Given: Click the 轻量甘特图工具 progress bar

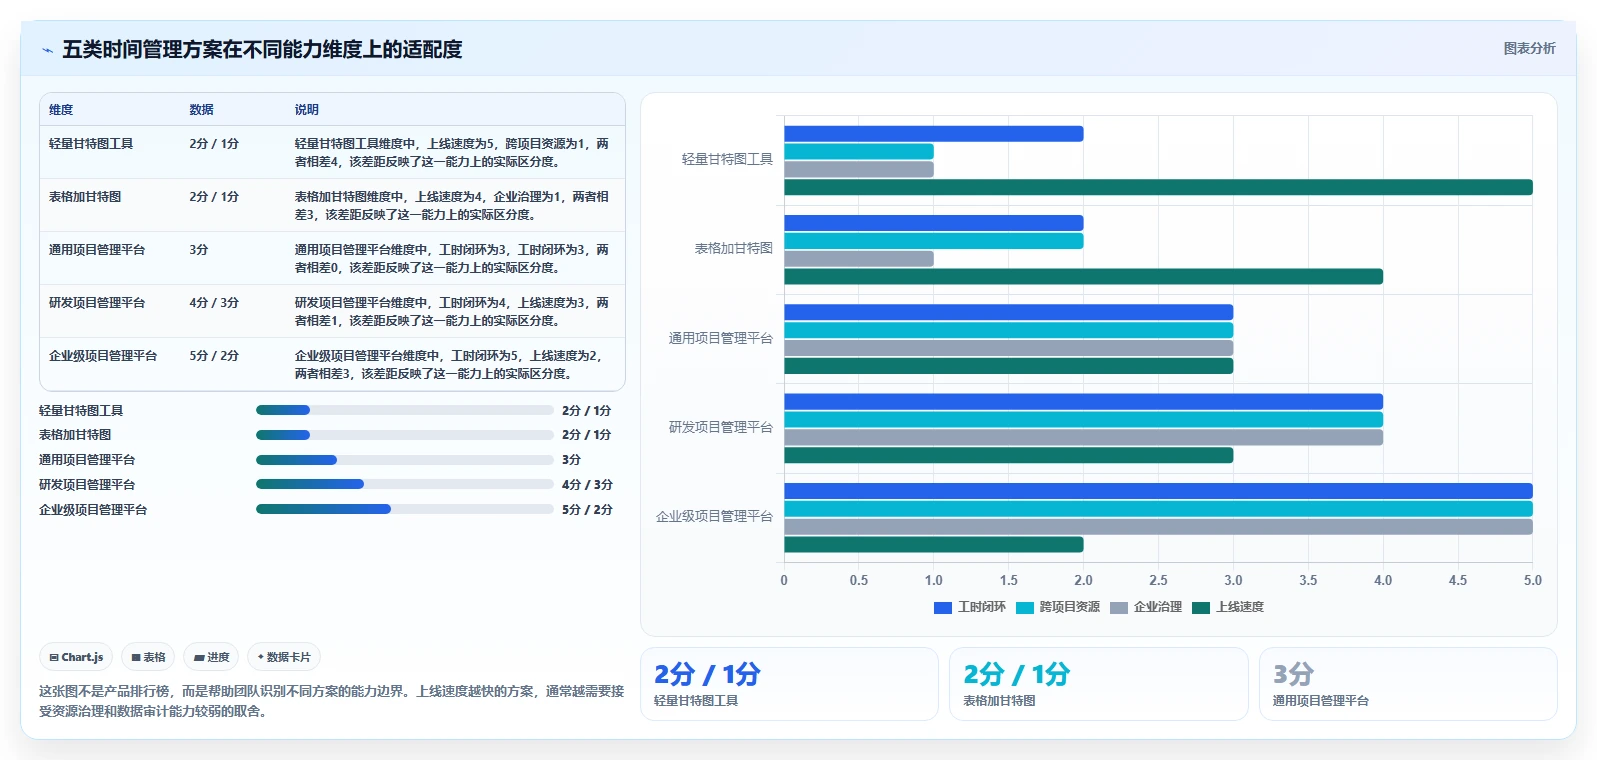Looking at the screenshot, I should tap(404, 410).
